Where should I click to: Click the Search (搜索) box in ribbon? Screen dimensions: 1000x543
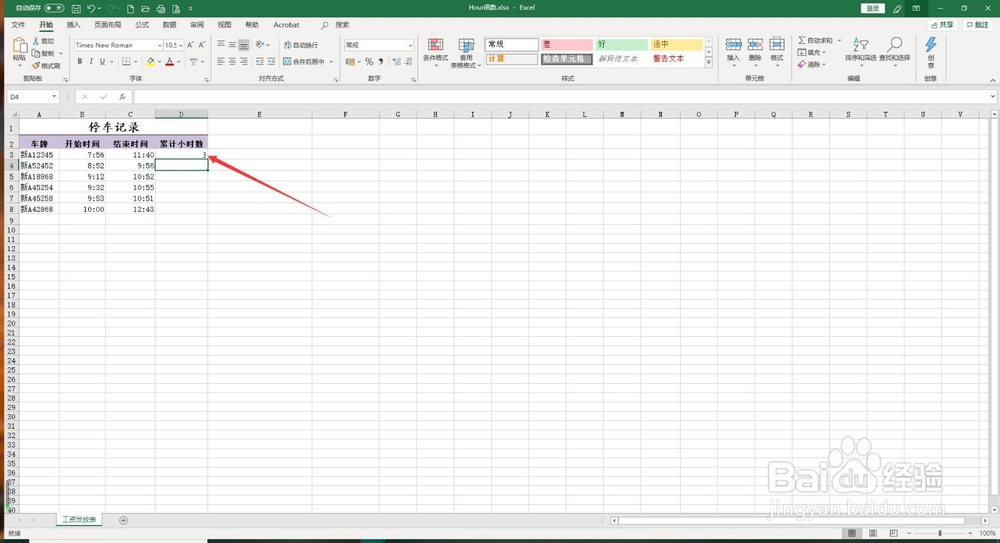[x=335, y=25]
